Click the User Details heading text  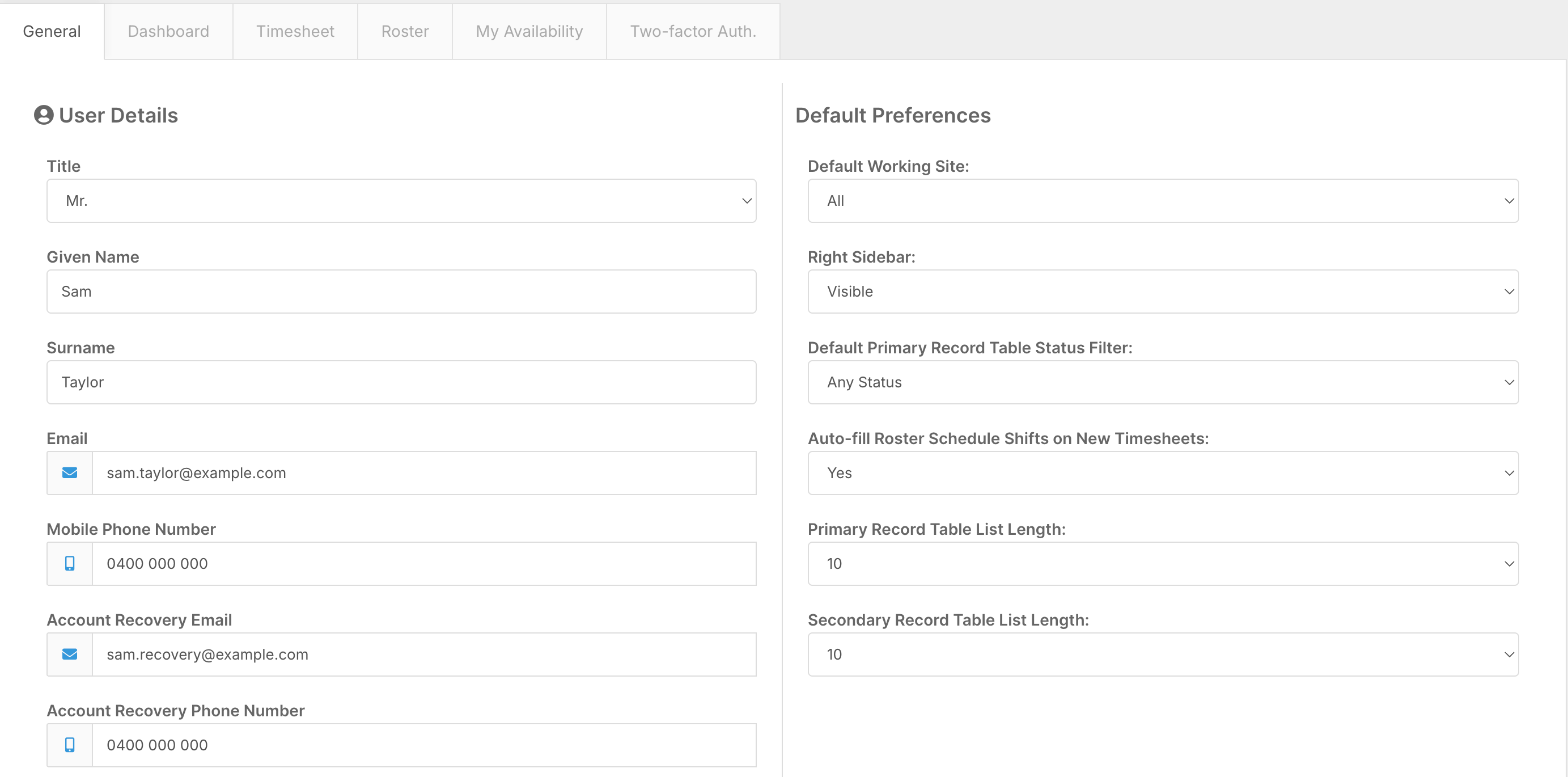(118, 115)
